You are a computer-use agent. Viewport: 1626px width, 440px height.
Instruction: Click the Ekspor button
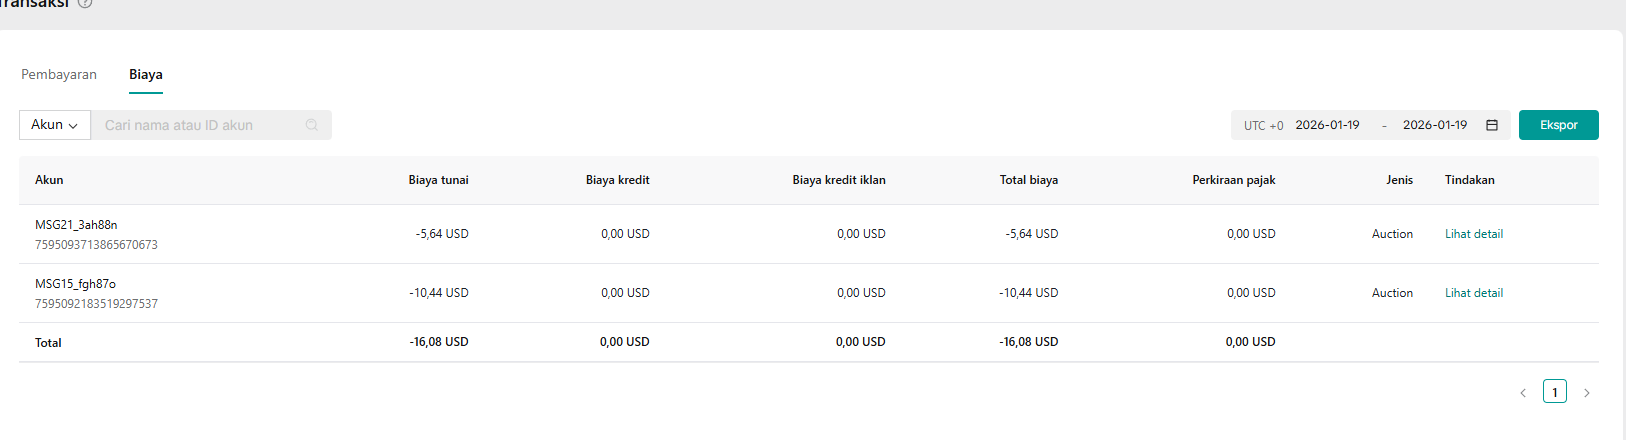point(1558,125)
